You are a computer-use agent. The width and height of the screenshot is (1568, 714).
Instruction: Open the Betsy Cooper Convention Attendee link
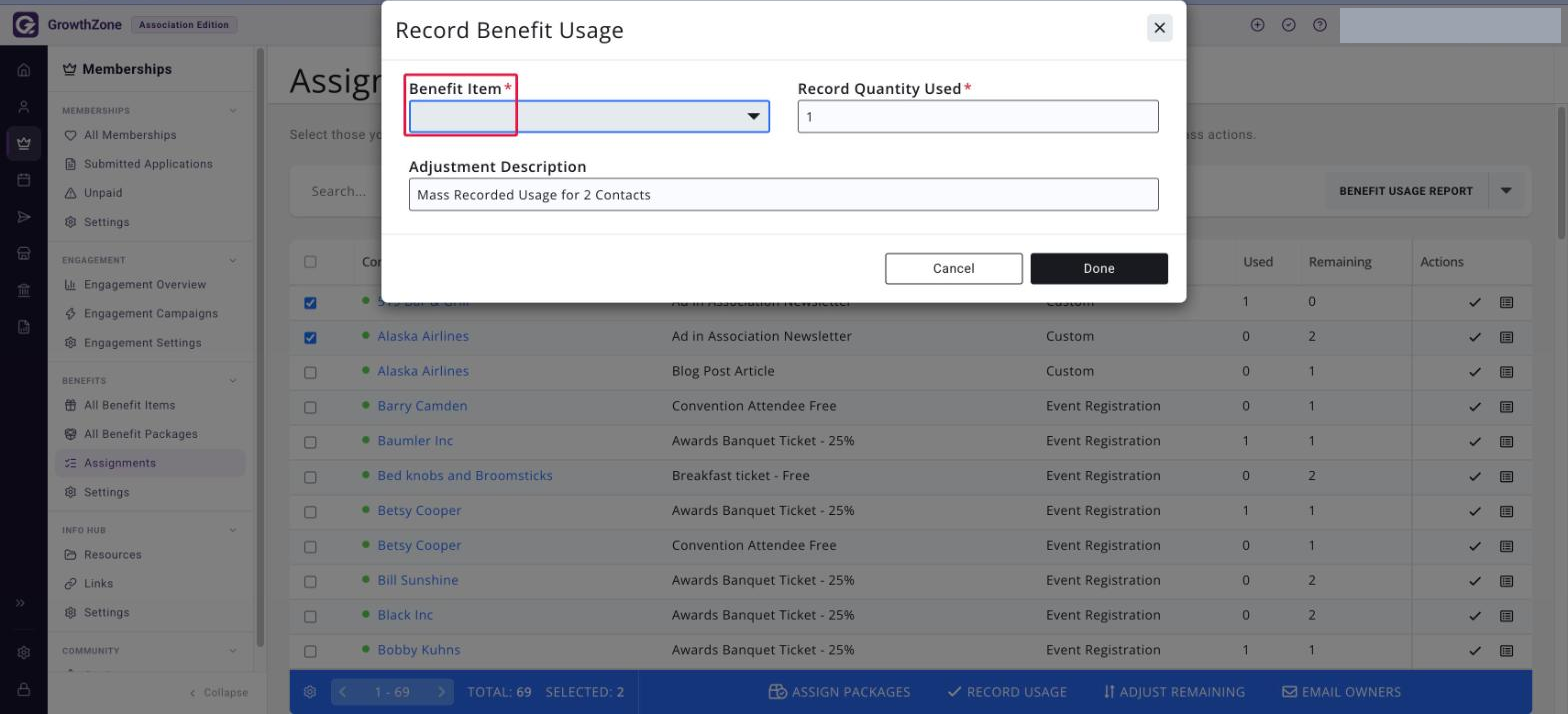click(x=419, y=546)
